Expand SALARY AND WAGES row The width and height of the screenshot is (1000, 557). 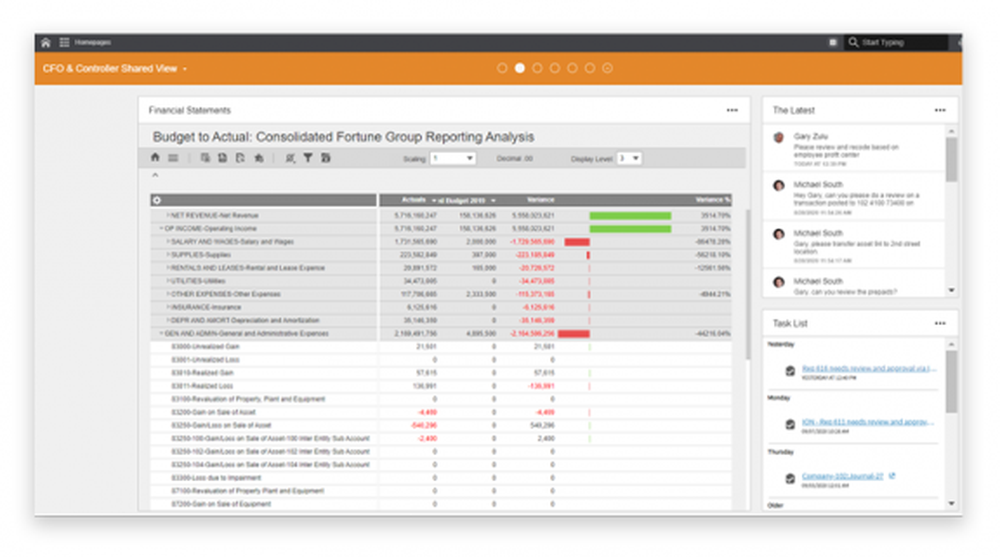pyautogui.click(x=168, y=242)
